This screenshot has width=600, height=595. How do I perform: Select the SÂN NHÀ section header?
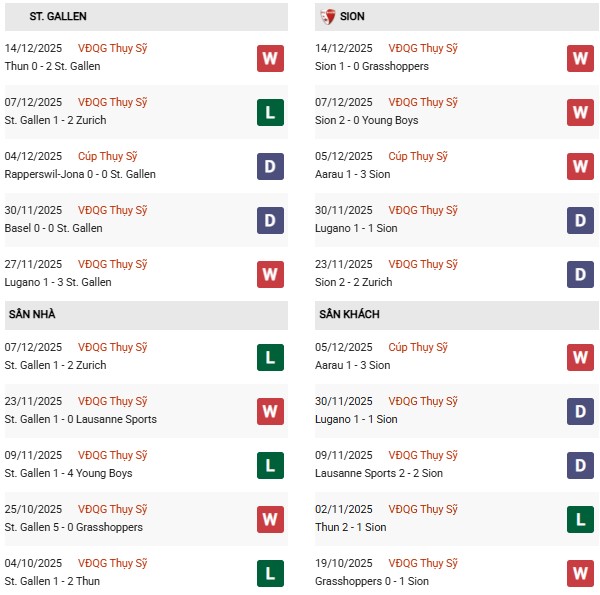pyautogui.click(x=32, y=315)
